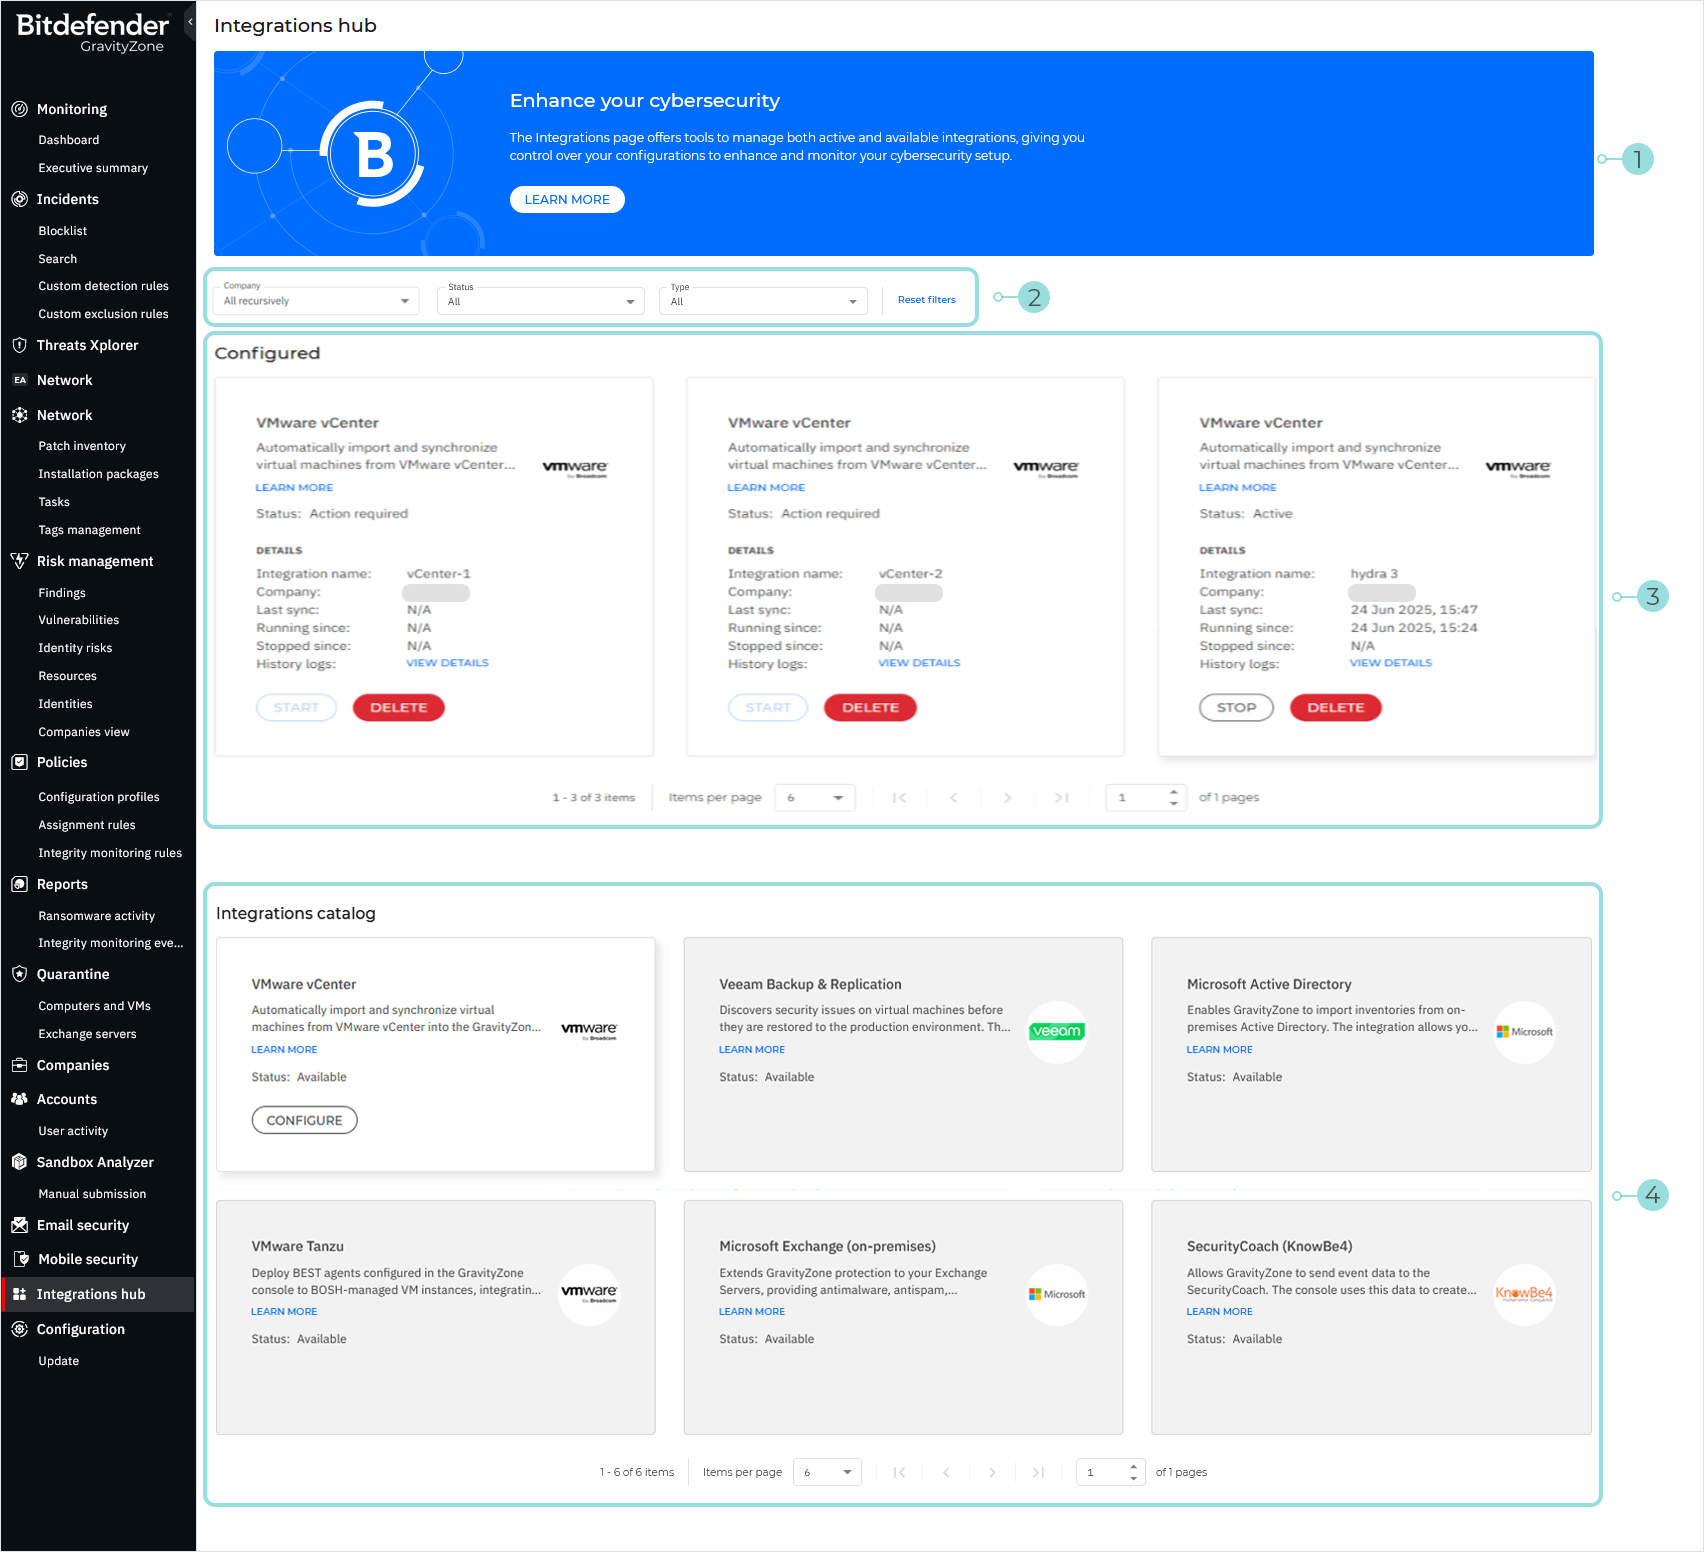Viewport: 1704px width, 1552px height.
Task: Open the Monitoring section icon
Action: click(x=20, y=108)
